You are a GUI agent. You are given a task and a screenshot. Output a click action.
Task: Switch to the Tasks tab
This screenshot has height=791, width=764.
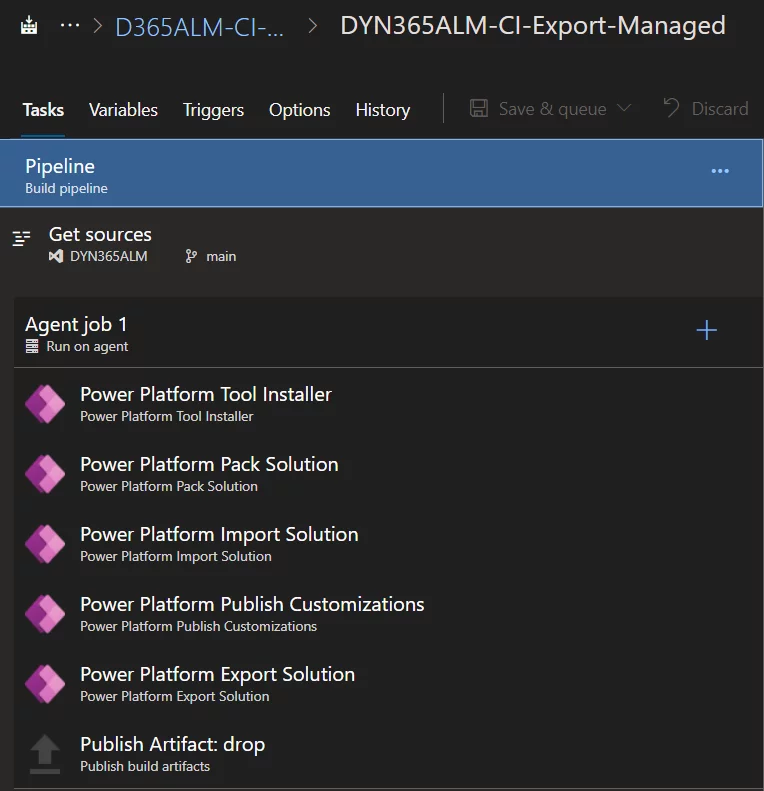point(43,110)
